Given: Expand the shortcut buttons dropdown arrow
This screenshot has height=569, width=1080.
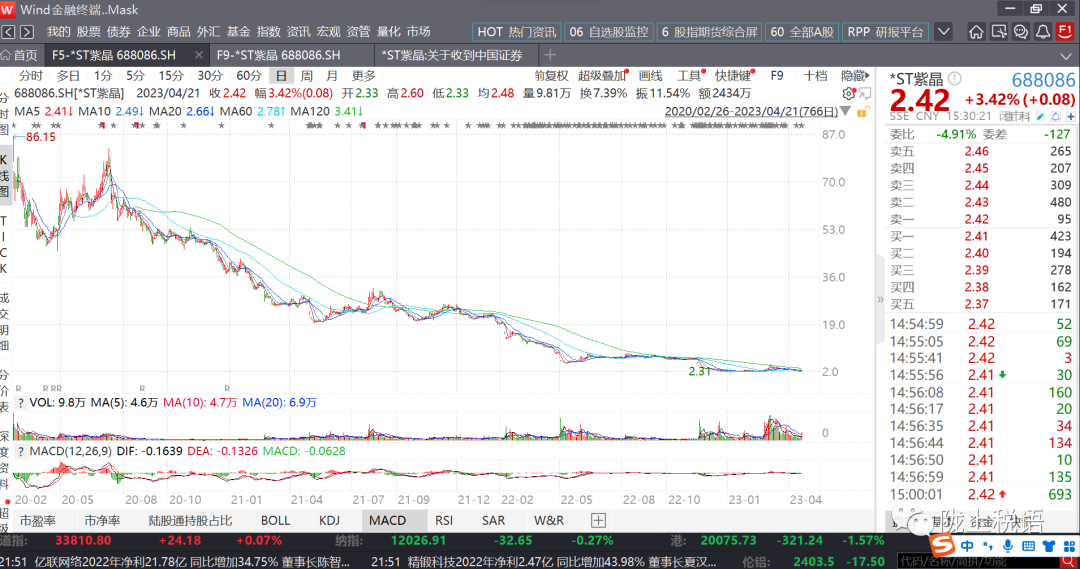Looking at the screenshot, I should 944,32.
